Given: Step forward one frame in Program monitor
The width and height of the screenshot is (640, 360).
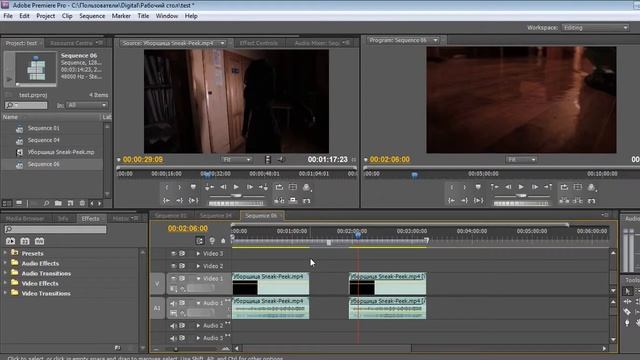Looking at the screenshot, I should pos(534,187).
